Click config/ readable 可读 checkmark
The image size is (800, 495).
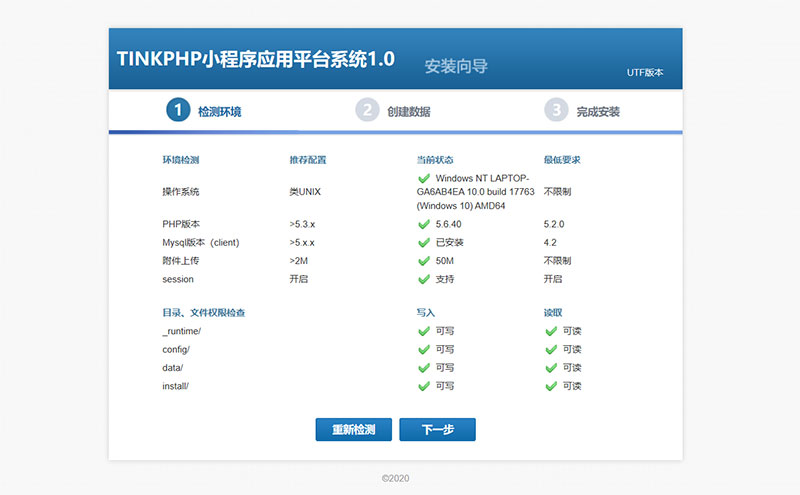(550, 350)
